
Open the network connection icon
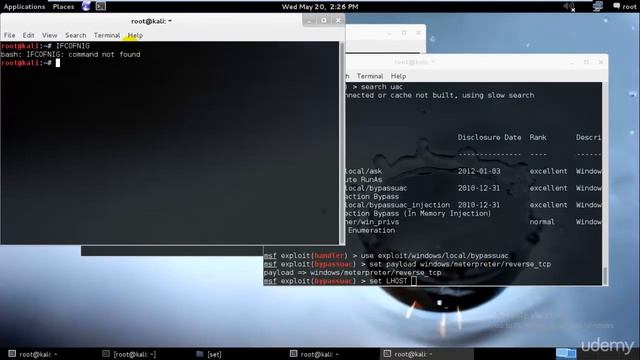598,6
